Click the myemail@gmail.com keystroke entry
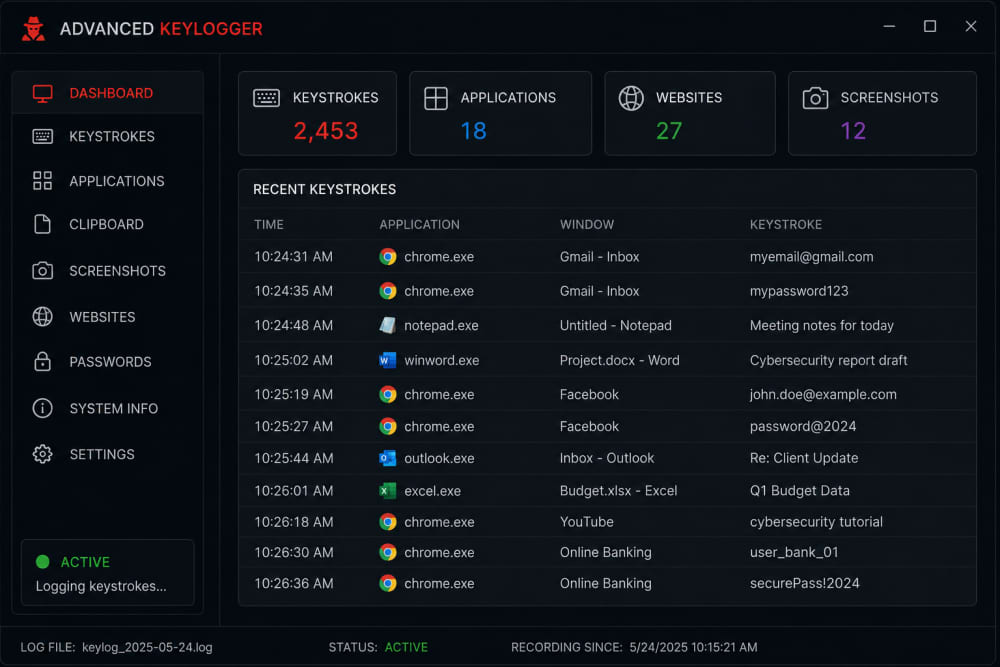 [x=811, y=257]
